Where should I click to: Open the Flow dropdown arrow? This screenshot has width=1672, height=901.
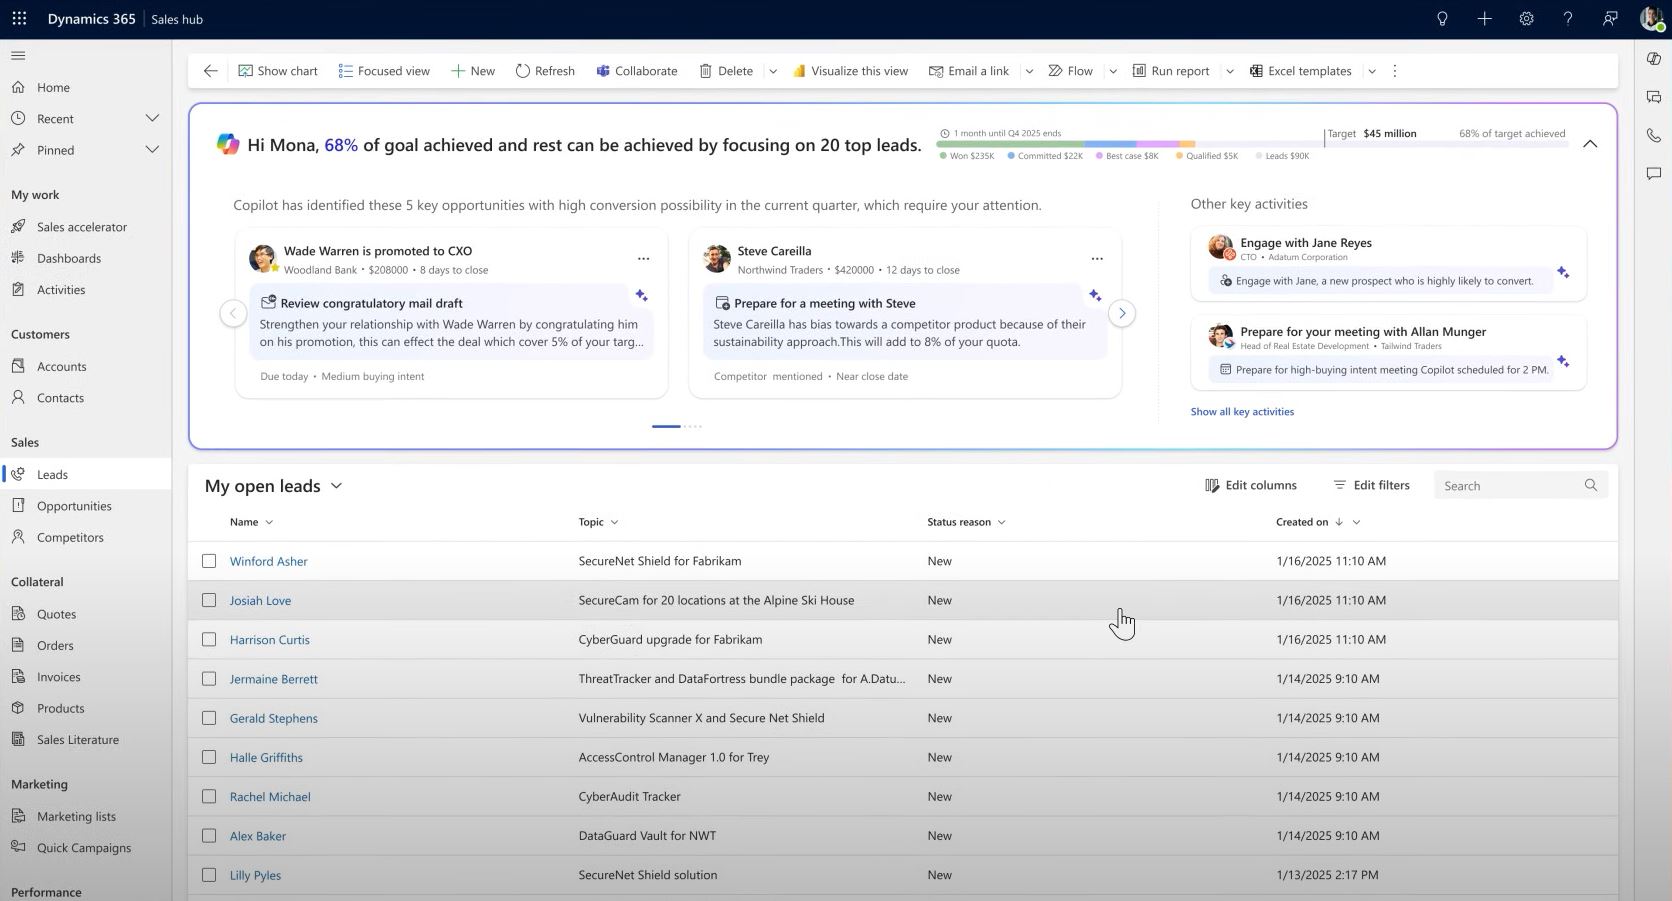(x=1113, y=71)
